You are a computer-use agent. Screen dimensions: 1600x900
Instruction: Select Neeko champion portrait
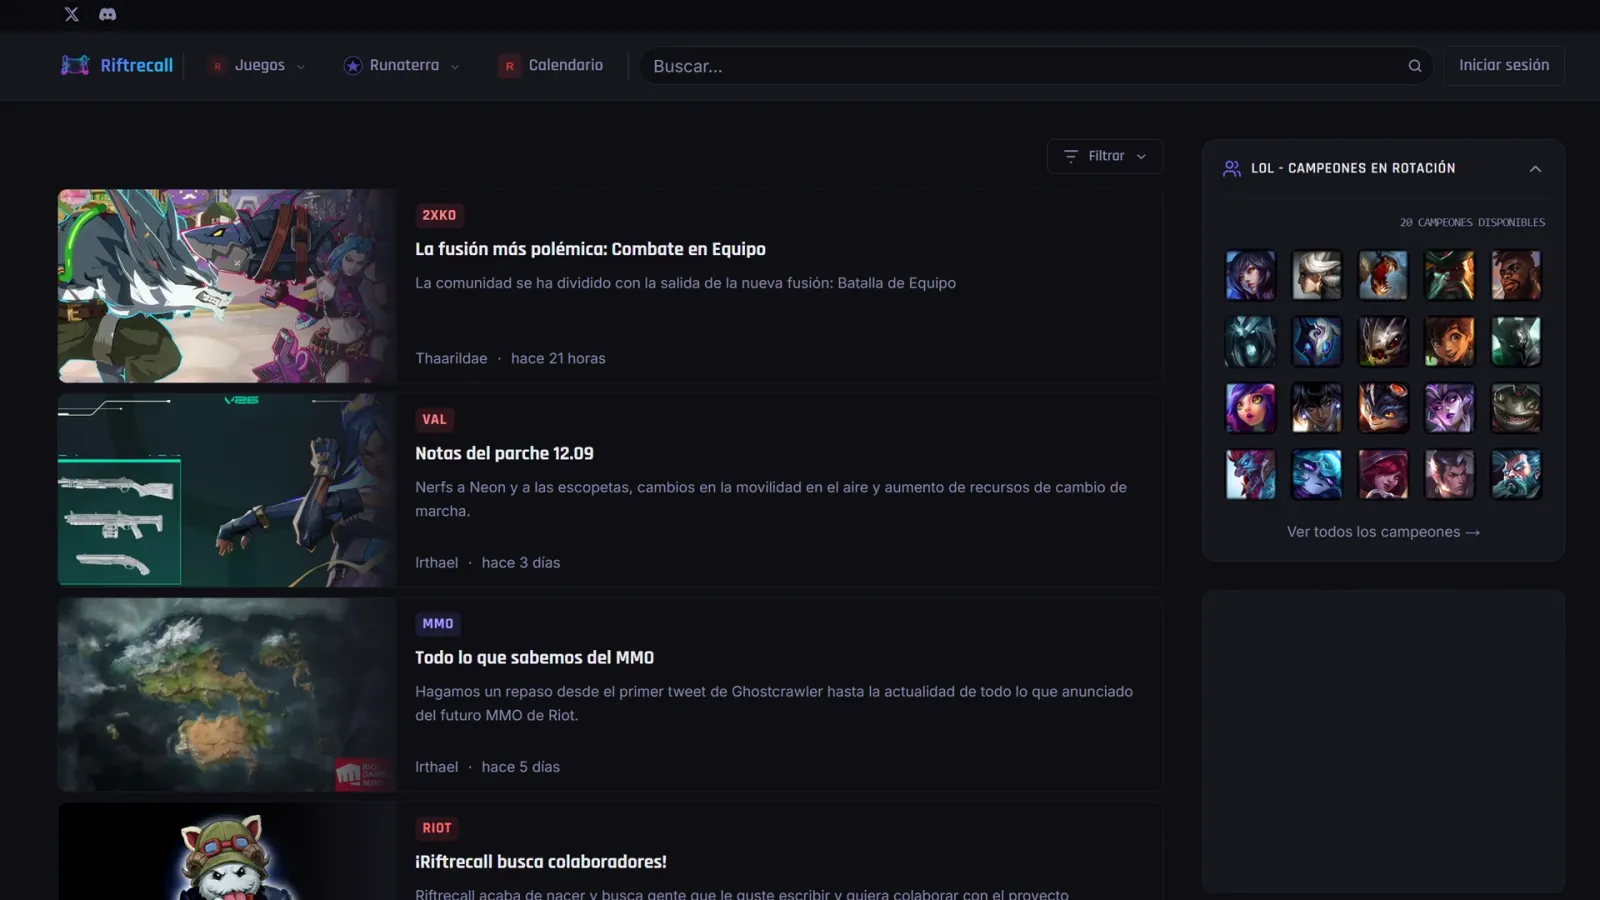click(1251, 408)
